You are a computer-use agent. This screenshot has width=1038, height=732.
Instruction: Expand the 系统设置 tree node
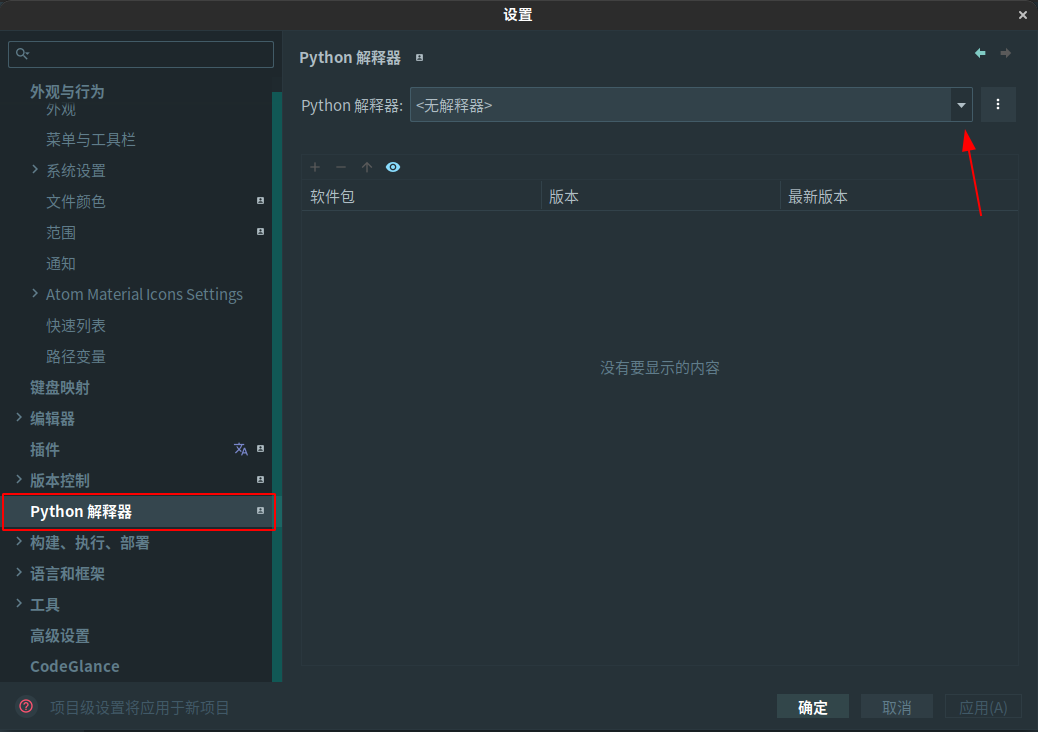click(36, 170)
